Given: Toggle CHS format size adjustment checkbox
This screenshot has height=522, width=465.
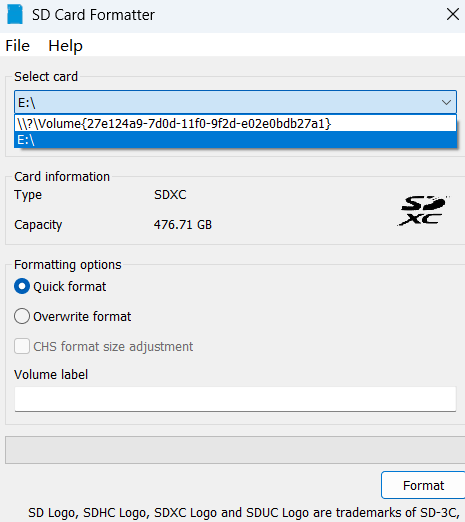Looking at the screenshot, I should 22,346.
